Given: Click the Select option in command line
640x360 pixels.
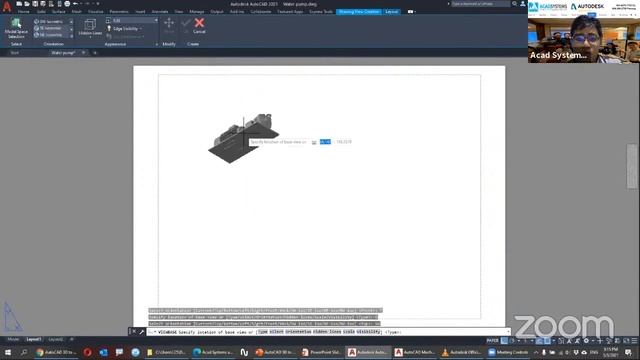Looking at the screenshot, I should point(276,332).
